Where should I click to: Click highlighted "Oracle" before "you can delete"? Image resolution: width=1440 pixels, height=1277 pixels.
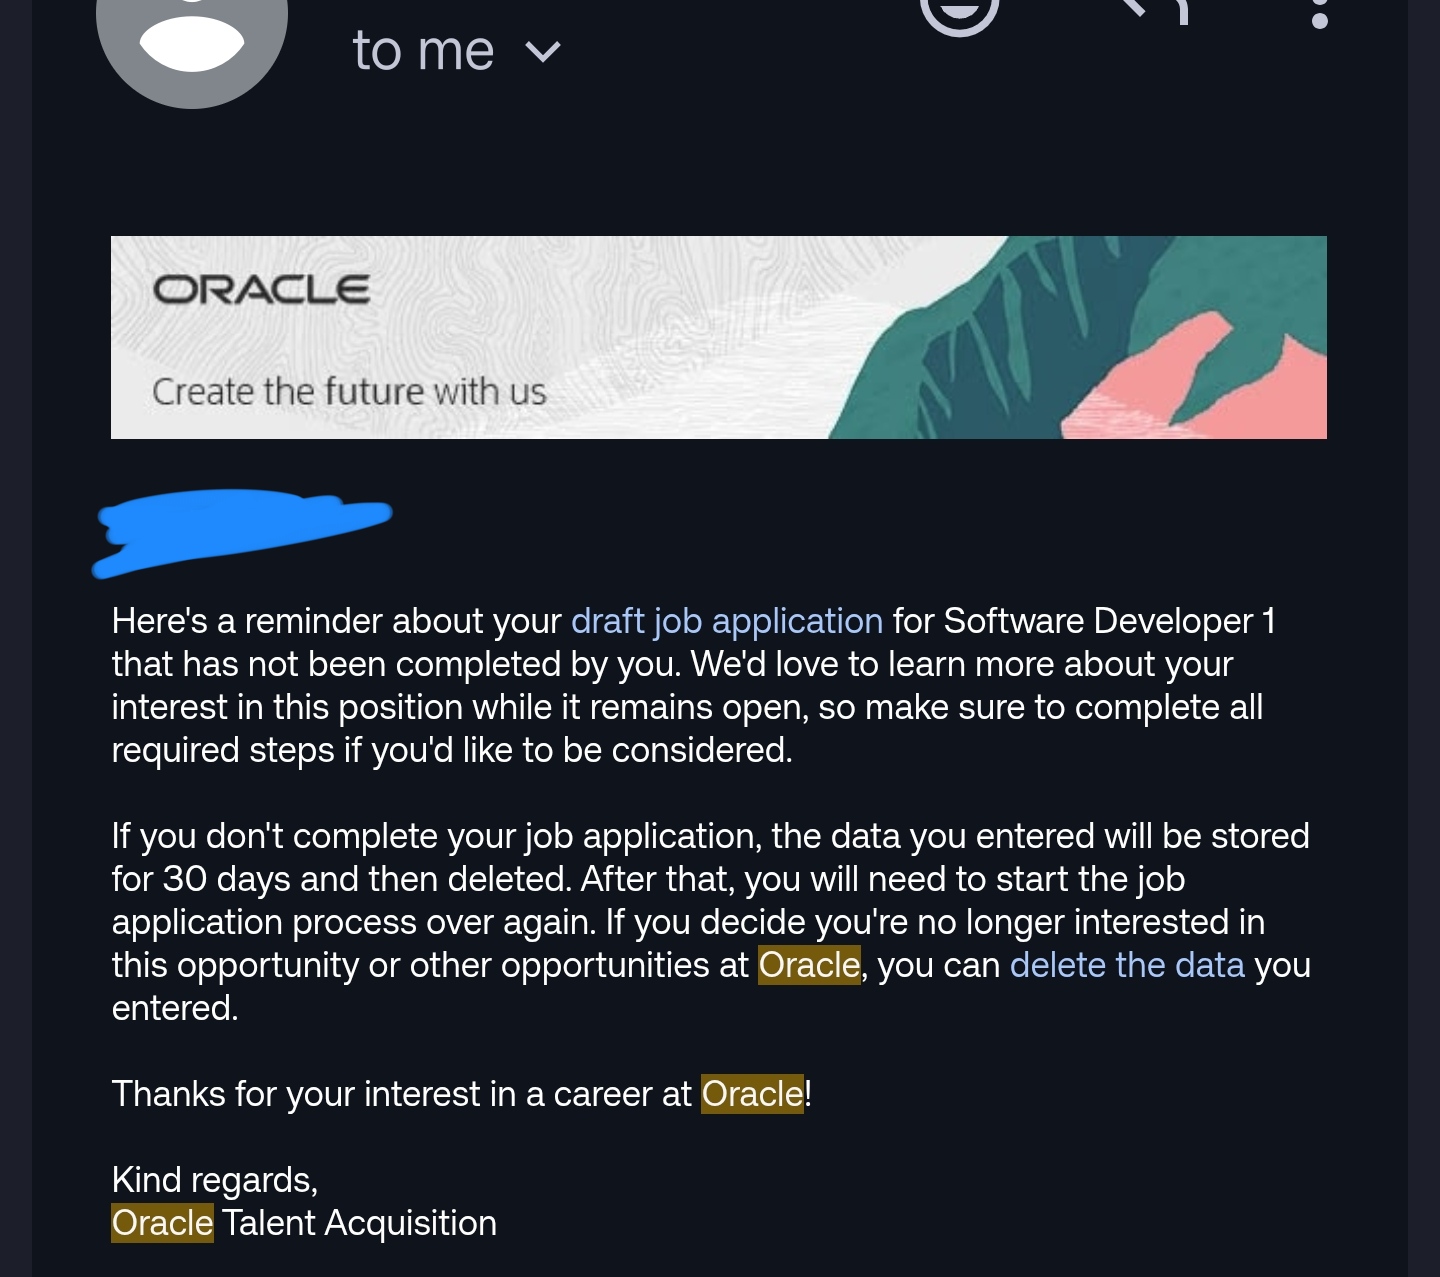(x=809, y=965)
